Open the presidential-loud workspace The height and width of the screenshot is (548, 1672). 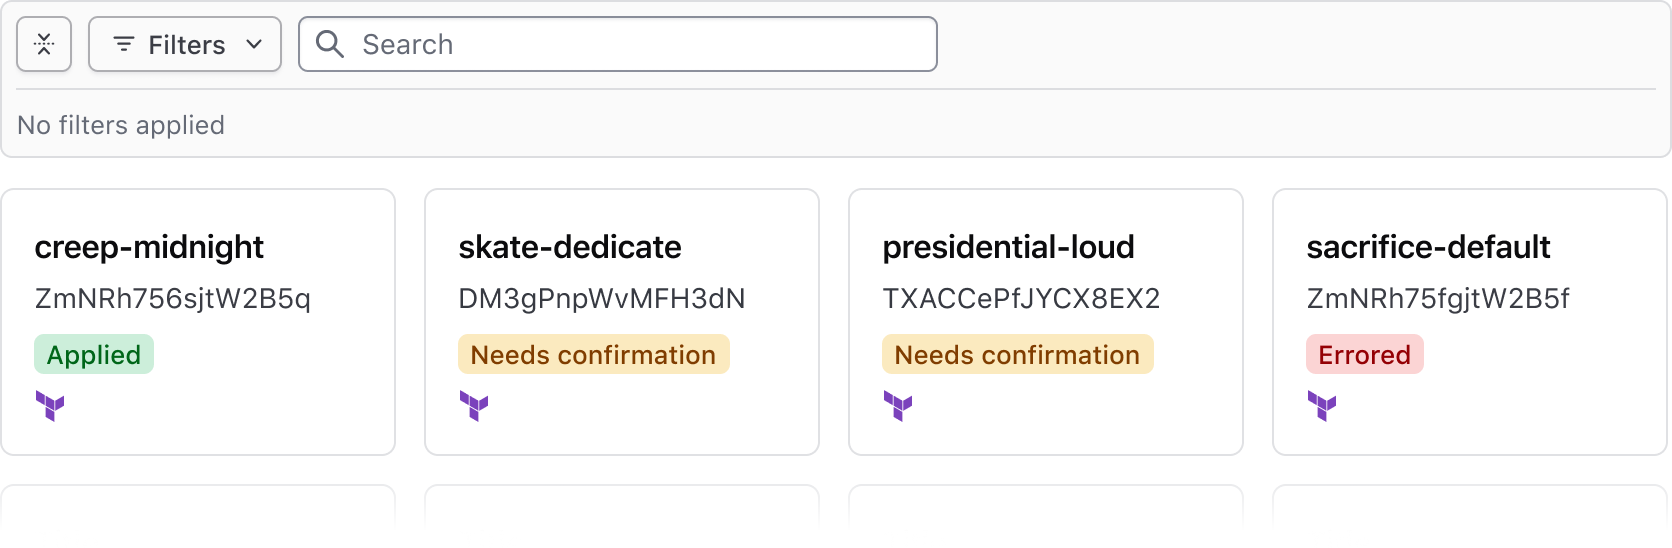coord(1008,247)
